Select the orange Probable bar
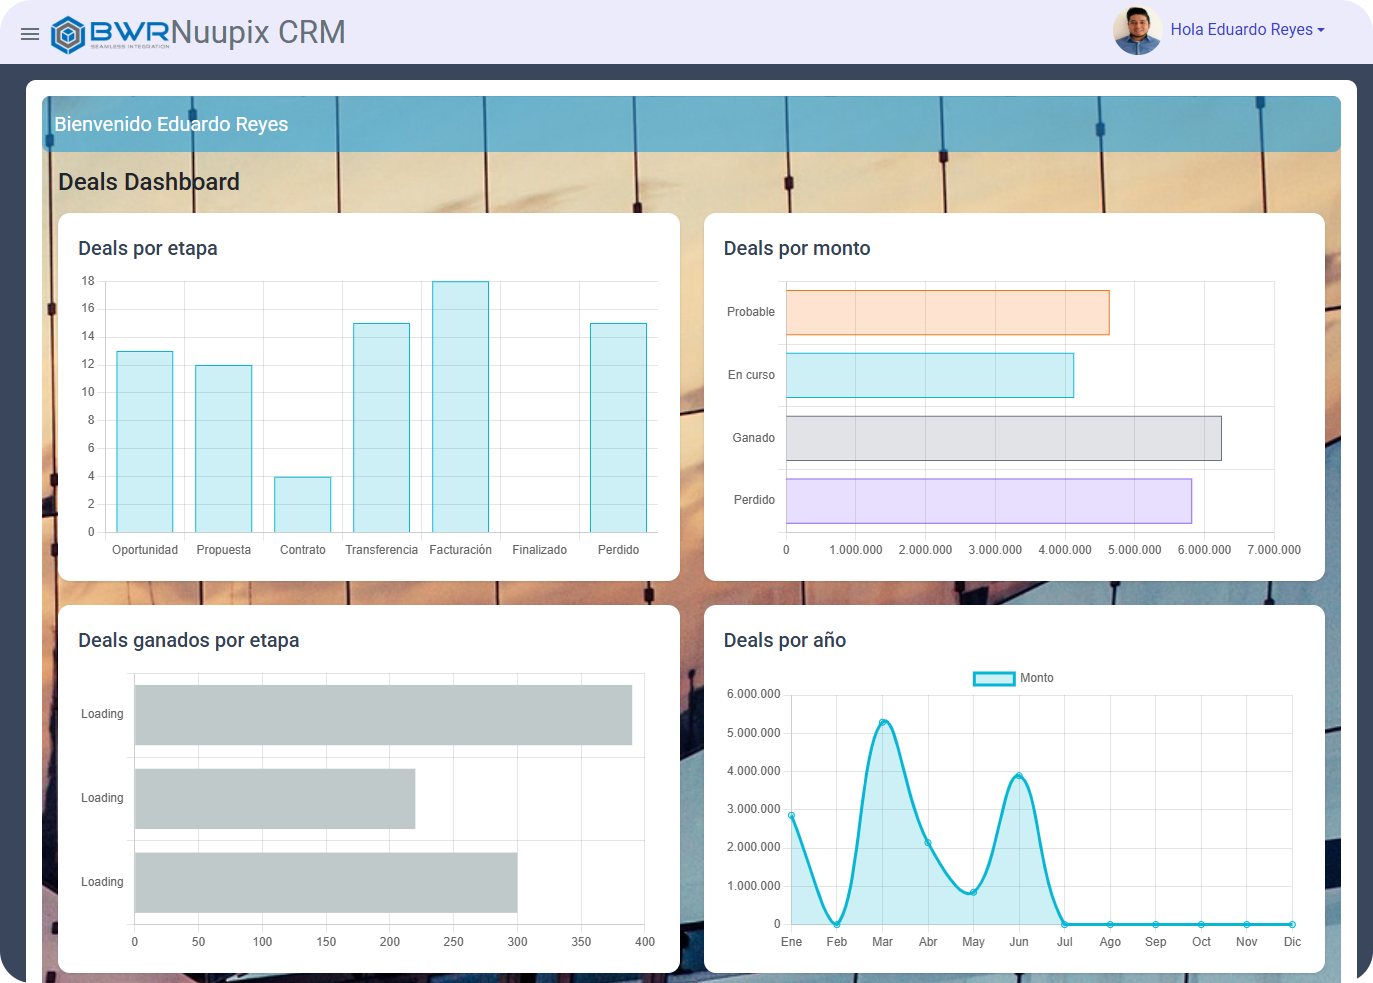Screen dimensions: 1373x983 point(947,312)
